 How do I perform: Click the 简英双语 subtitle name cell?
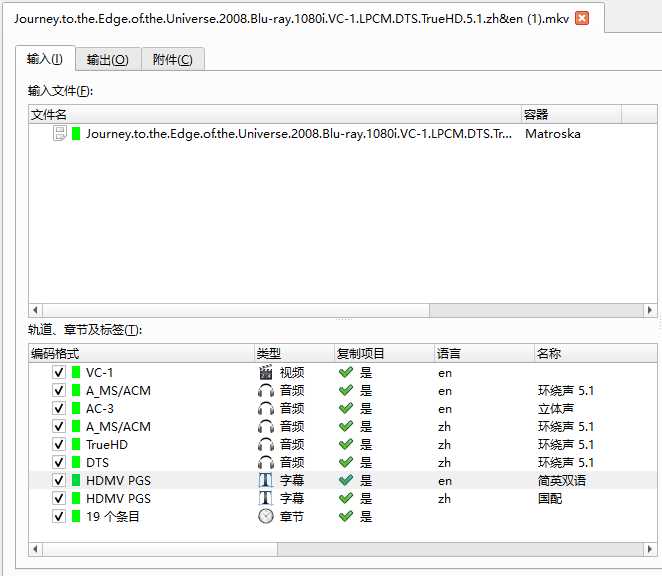pos(562,480)
